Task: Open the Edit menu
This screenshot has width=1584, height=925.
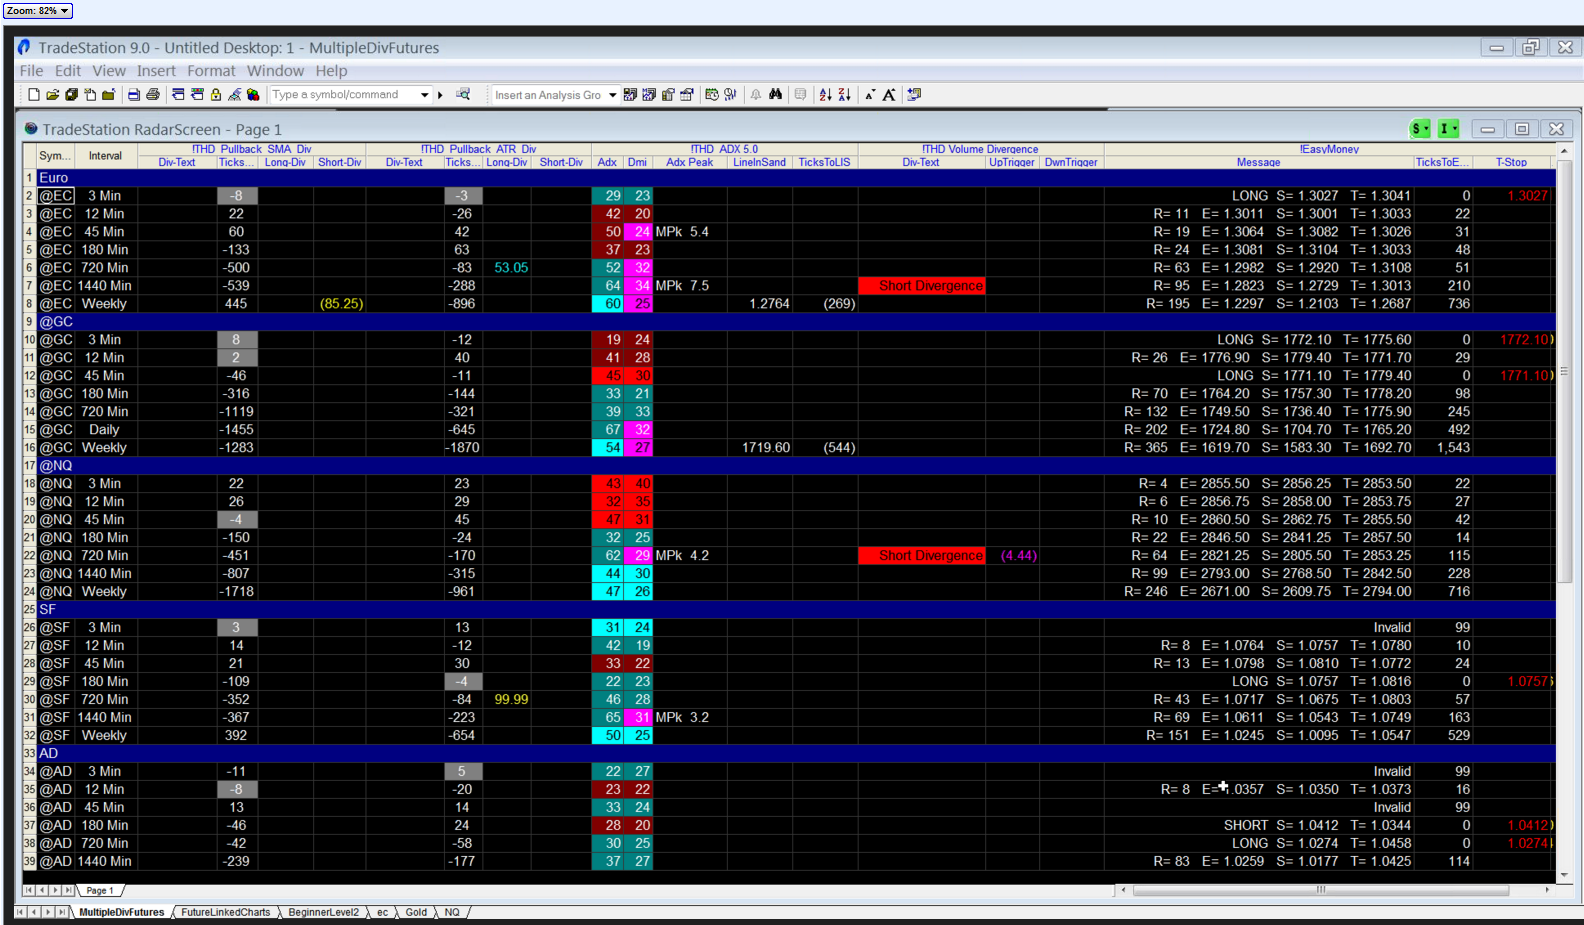Action: [x=68, y=71]
